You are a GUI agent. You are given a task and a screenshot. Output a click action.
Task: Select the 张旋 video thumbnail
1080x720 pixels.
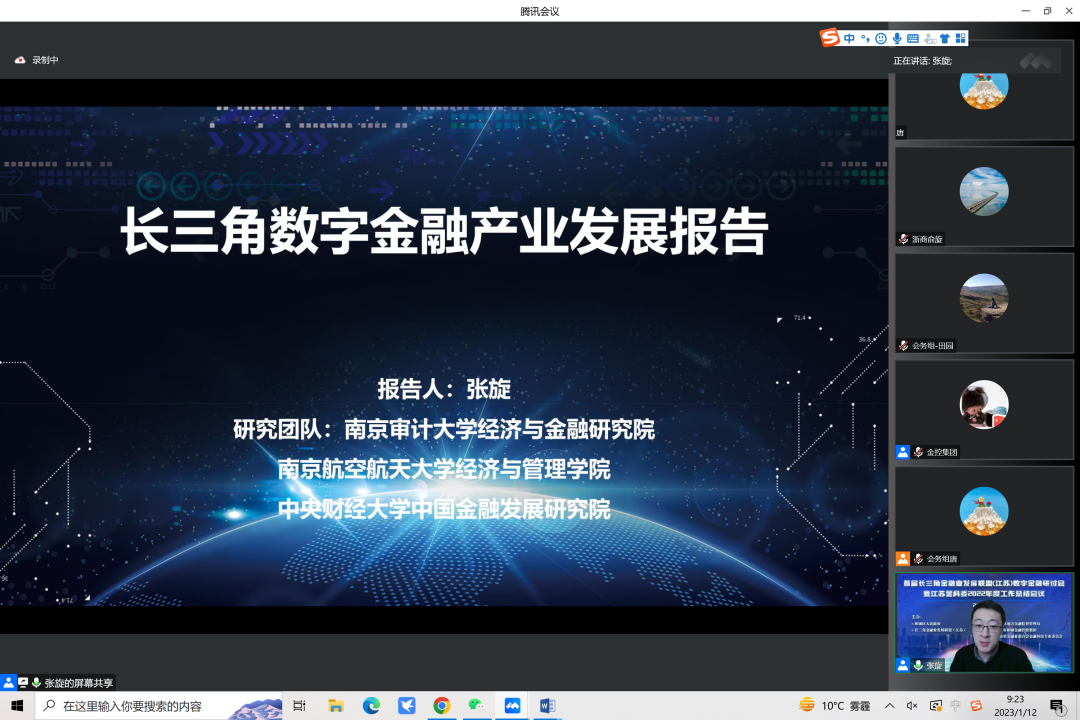click(984, 623)
